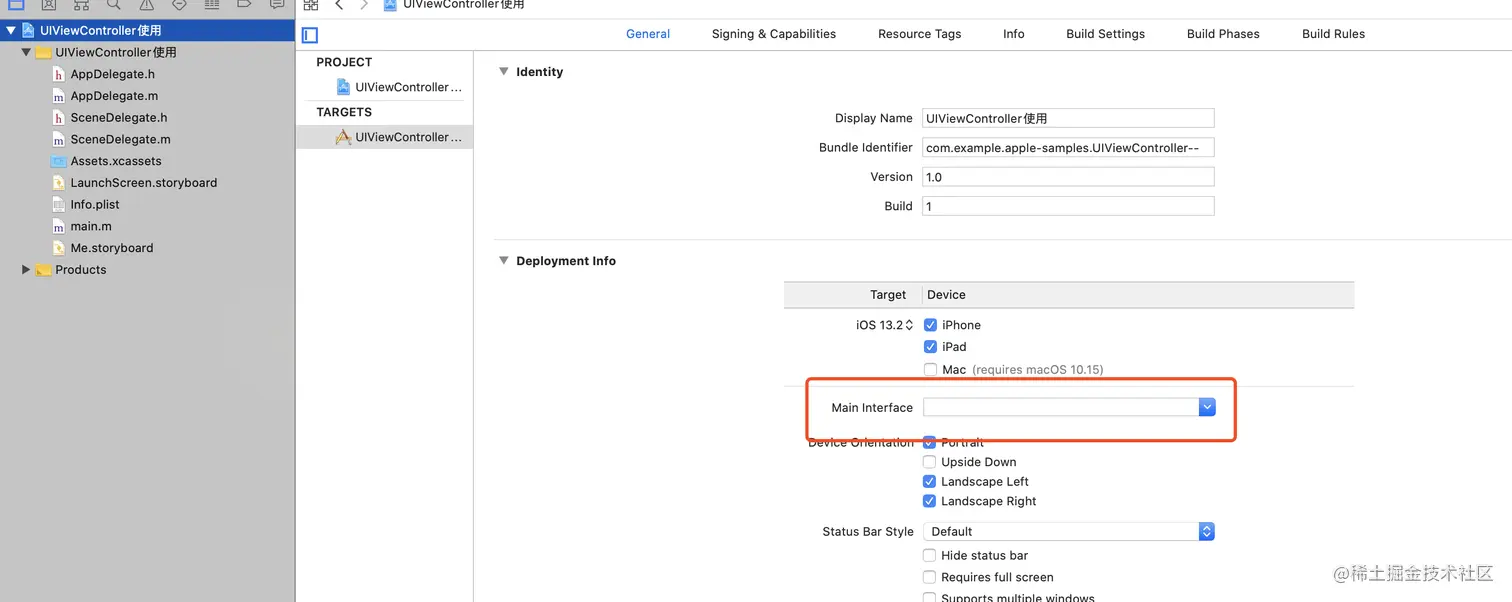Open the Build Rules tab

(x=1333, y=34)
